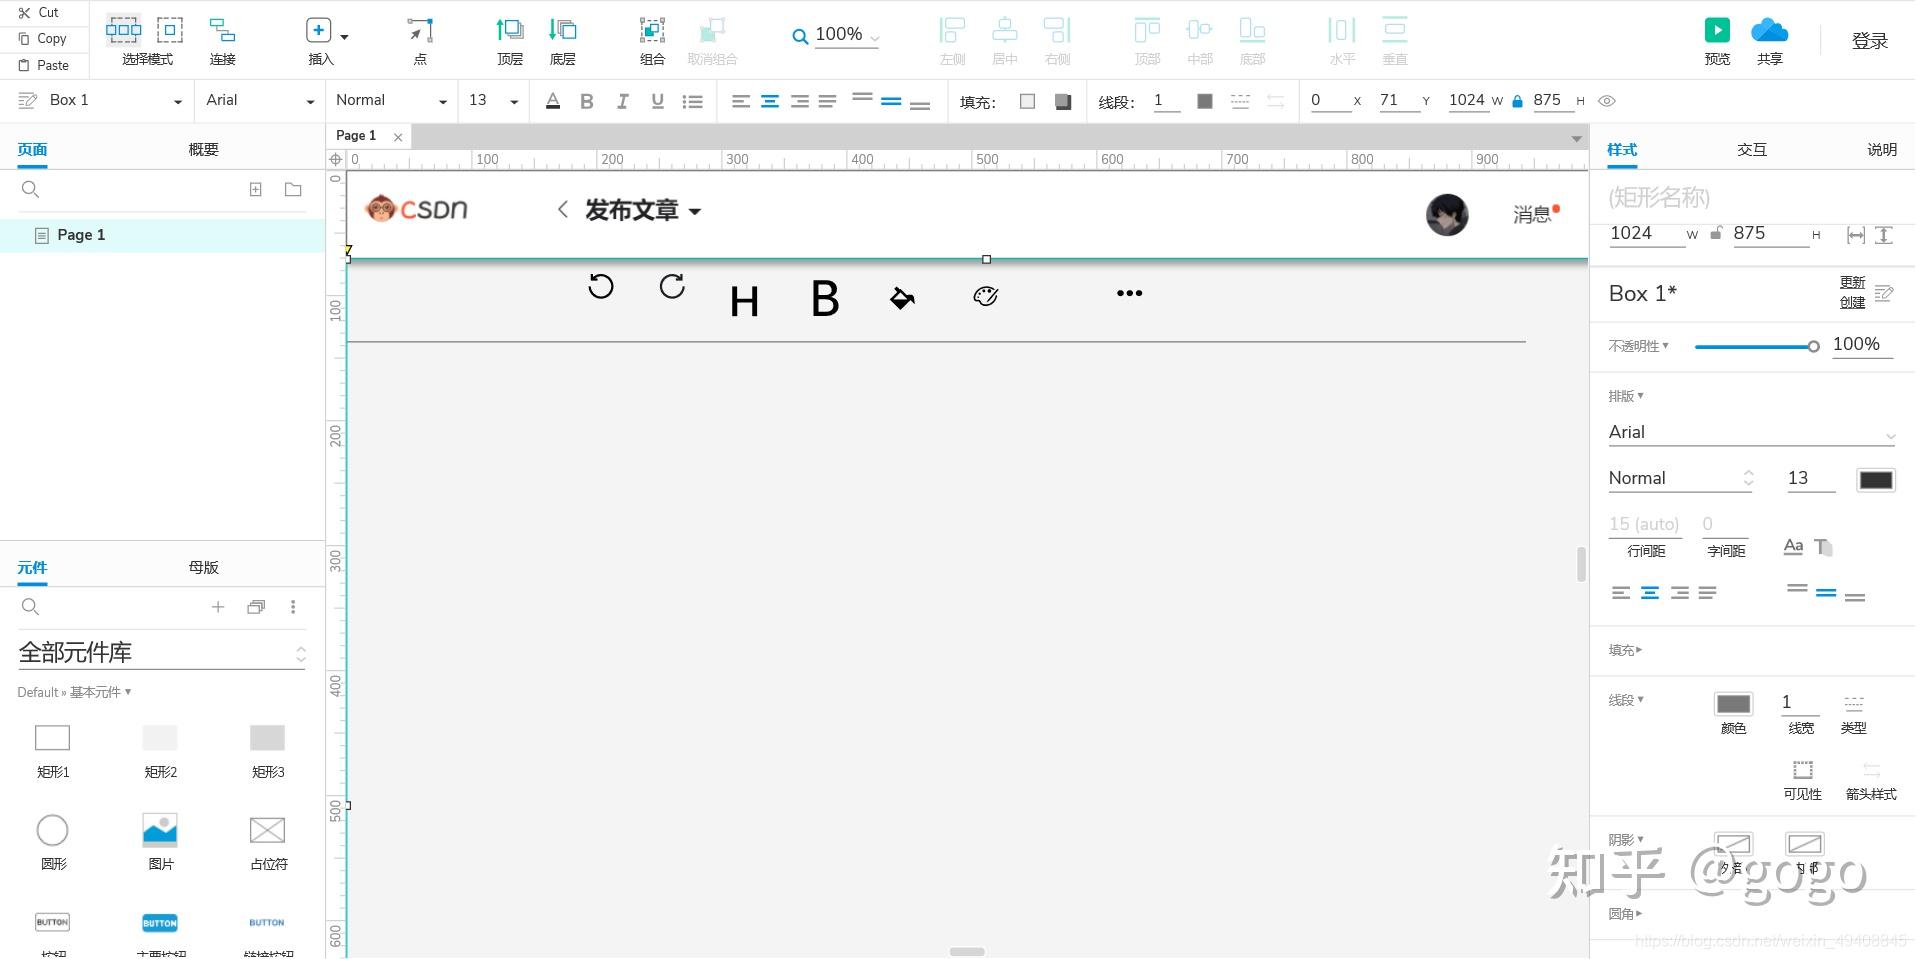Click the add folder icon
The width and height of the screenshot is (1916, 959).
tap(293, 190)
